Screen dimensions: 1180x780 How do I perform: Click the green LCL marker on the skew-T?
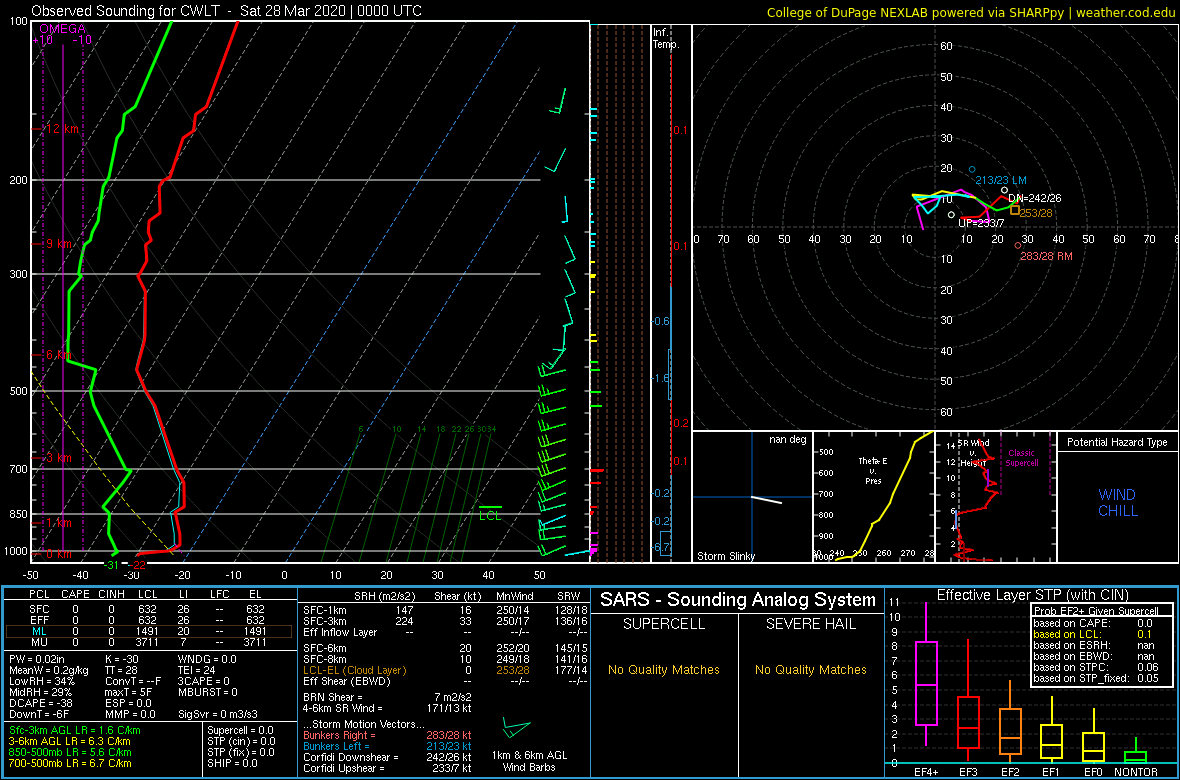tap(491, 513)
